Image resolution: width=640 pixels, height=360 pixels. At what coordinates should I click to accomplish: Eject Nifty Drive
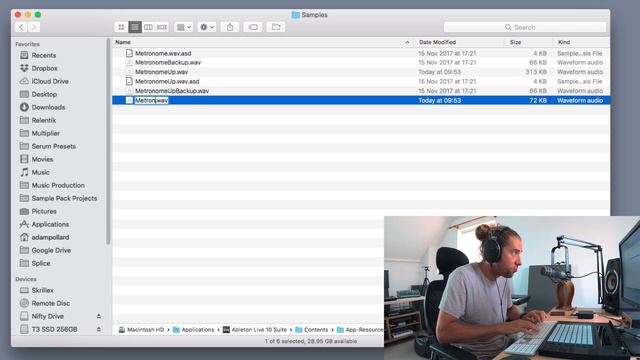98,316
